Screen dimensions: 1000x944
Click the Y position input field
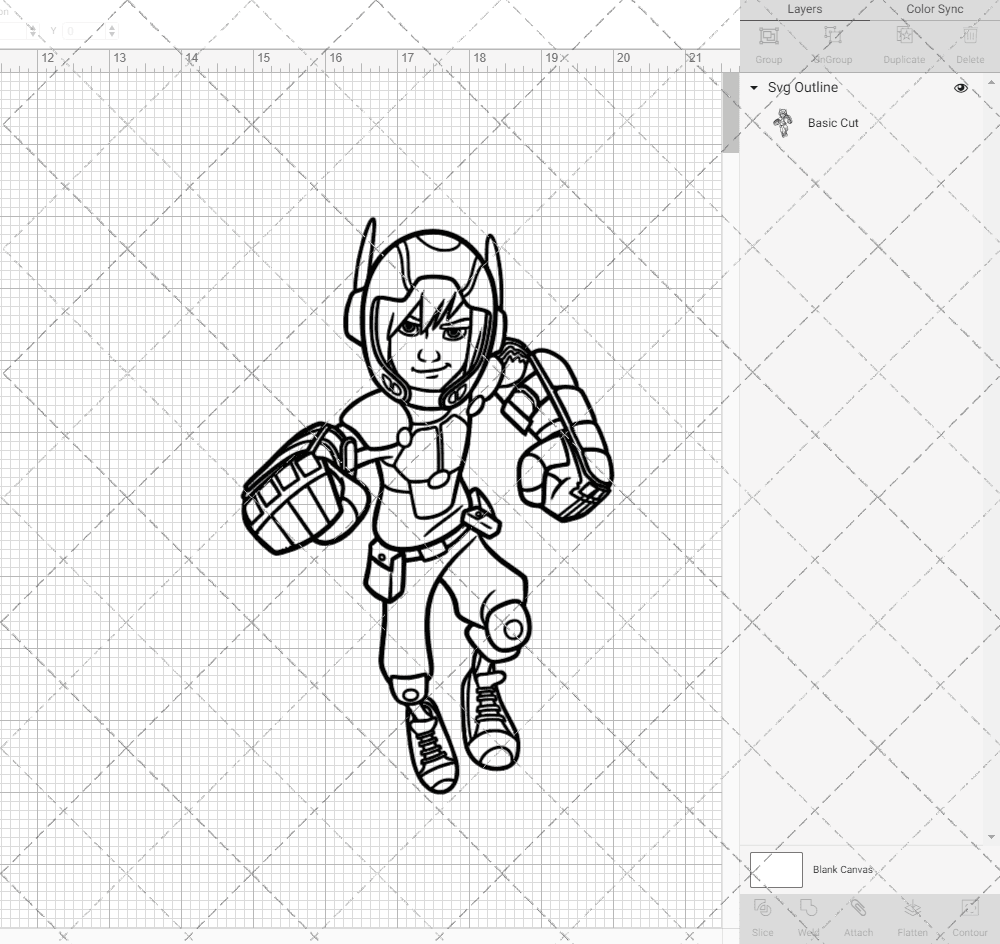(x=85, y=31)
